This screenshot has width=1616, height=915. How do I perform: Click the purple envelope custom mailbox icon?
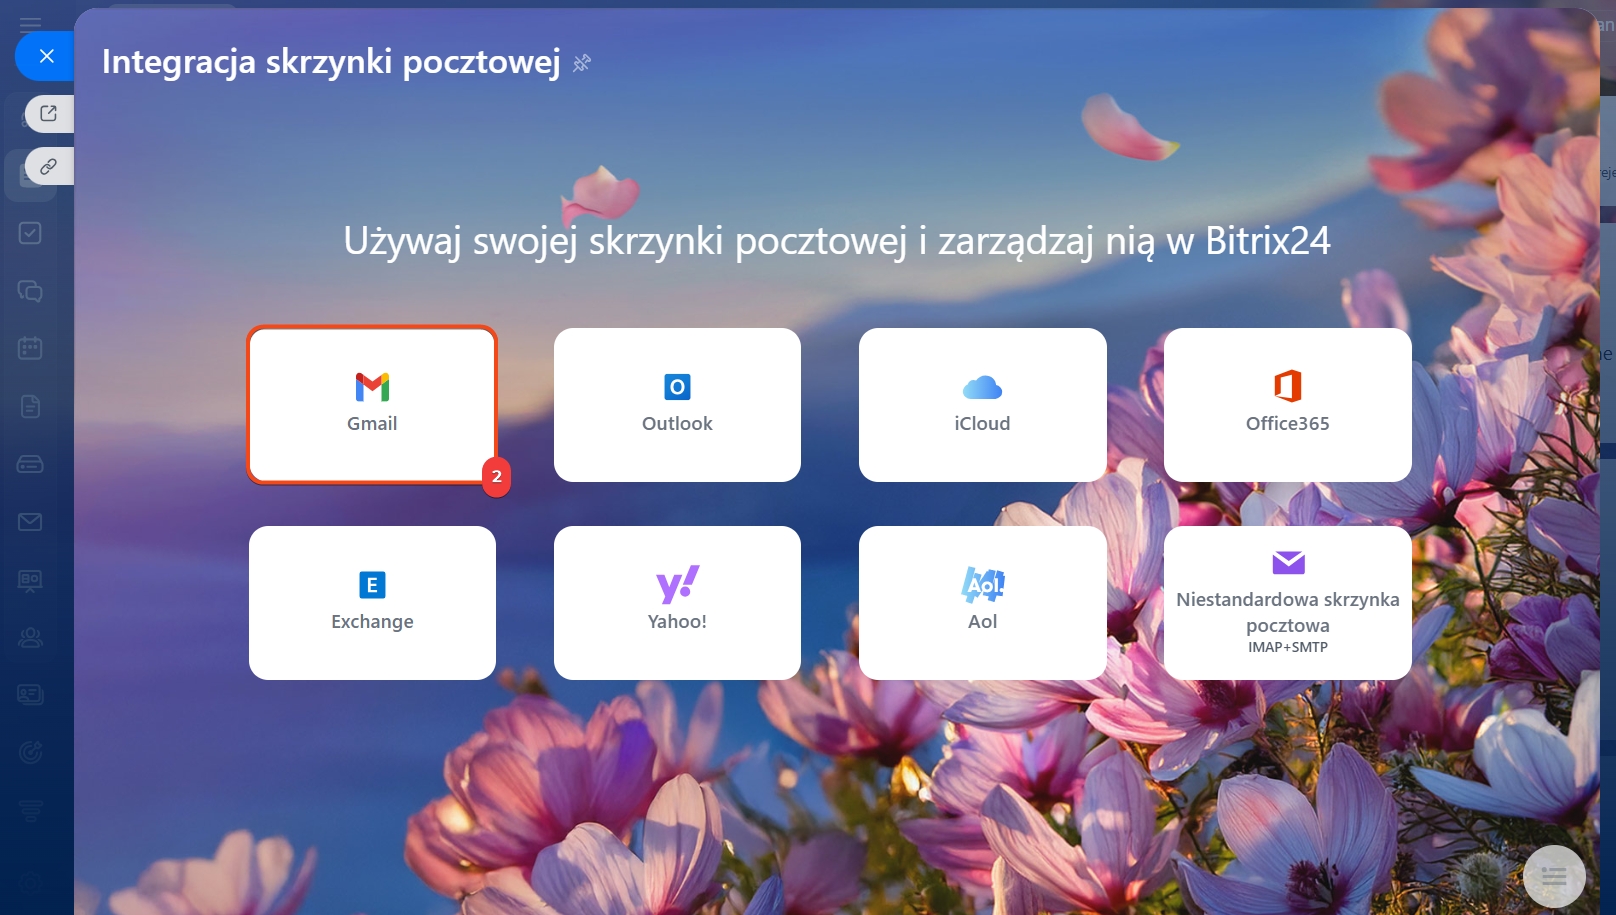pyautogui.click(x=1288, y=562)
